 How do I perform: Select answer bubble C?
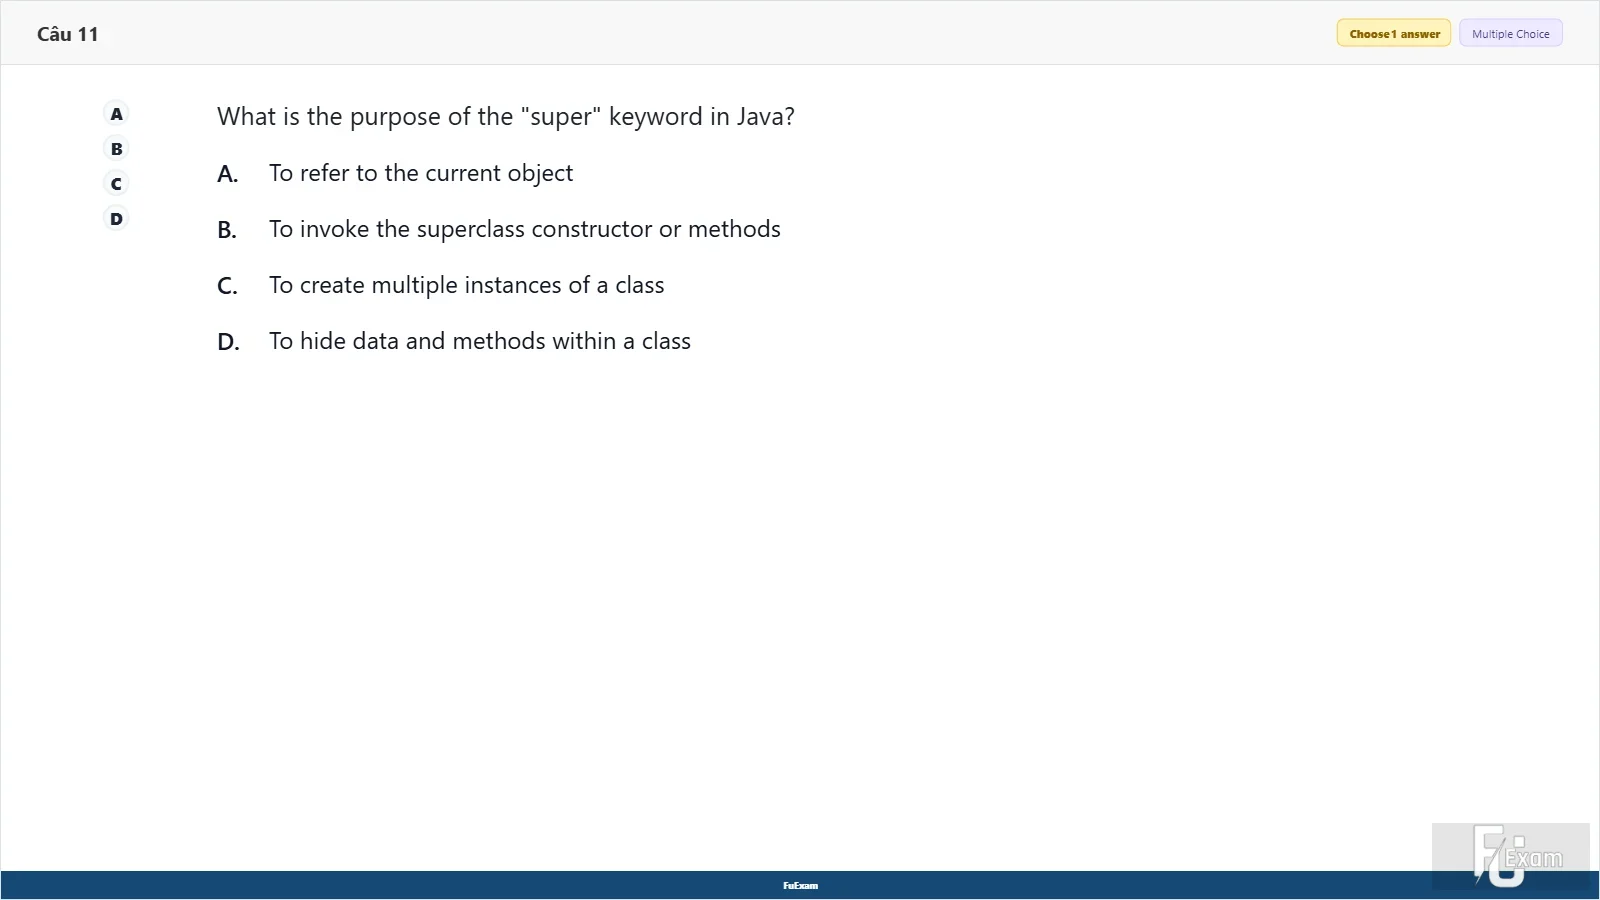point(117,184)
